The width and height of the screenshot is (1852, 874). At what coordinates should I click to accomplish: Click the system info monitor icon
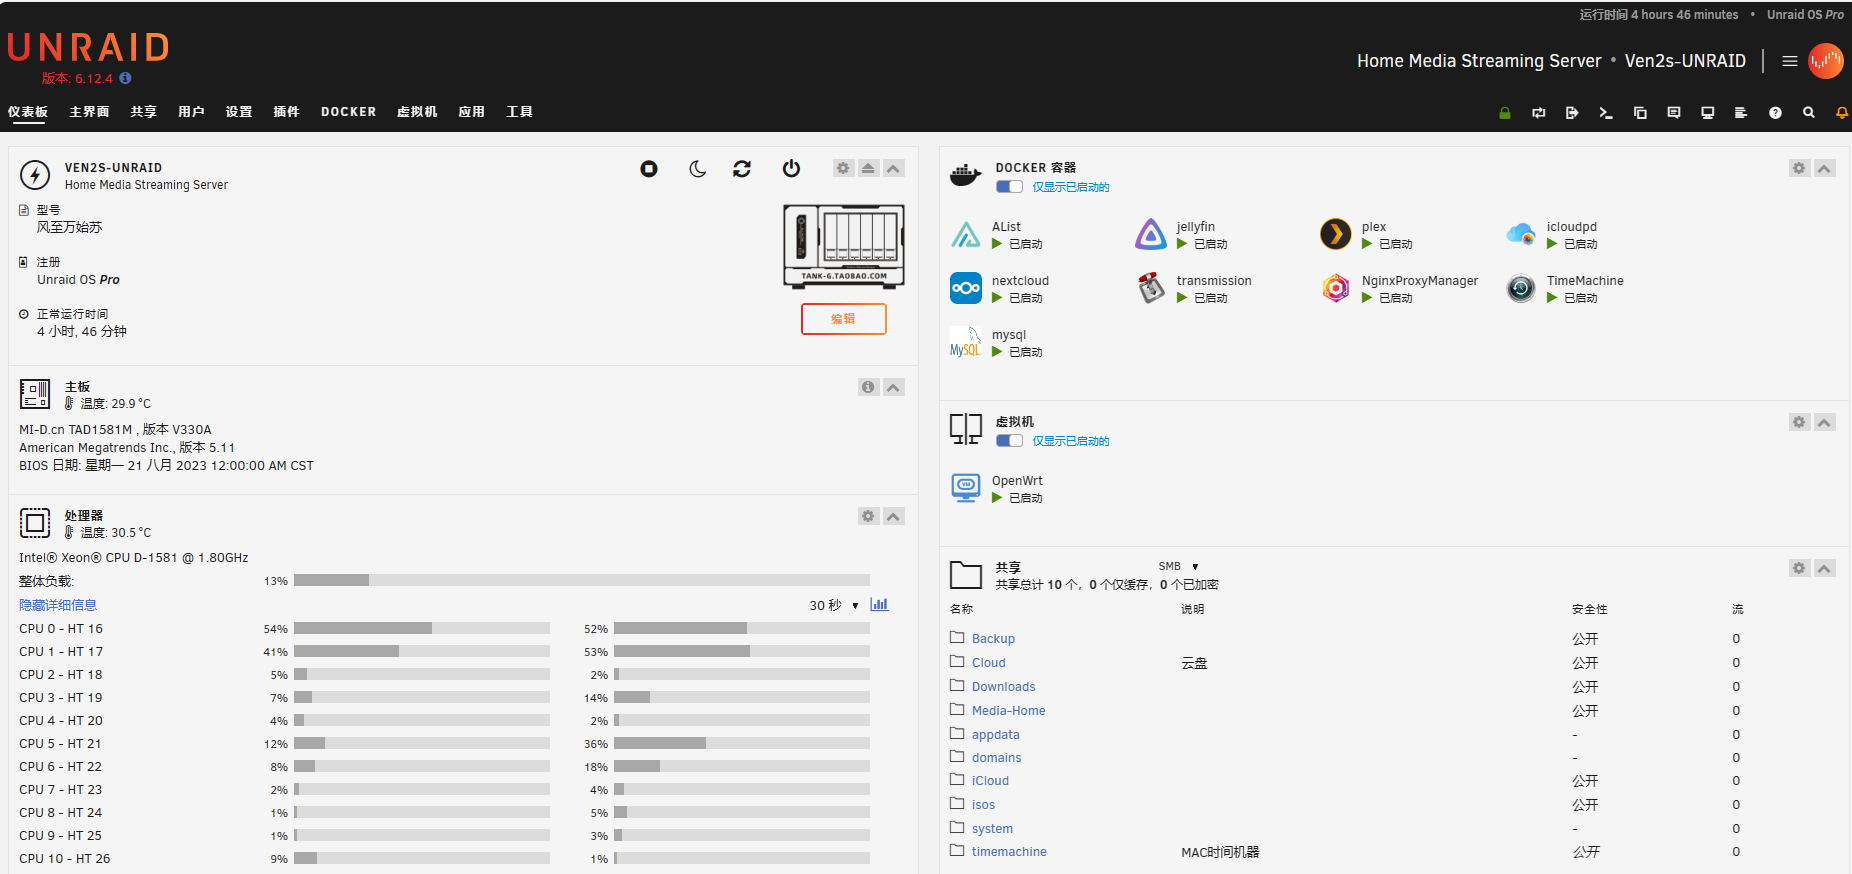(x=1708, y=113)
